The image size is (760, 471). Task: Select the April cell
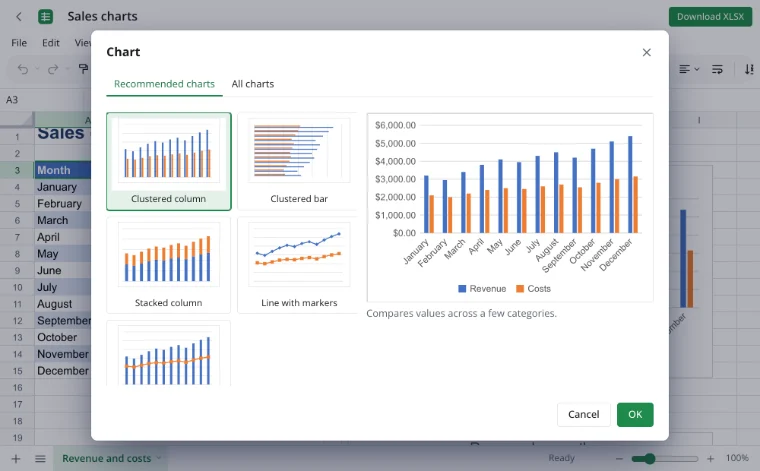[x=63, y=237]
